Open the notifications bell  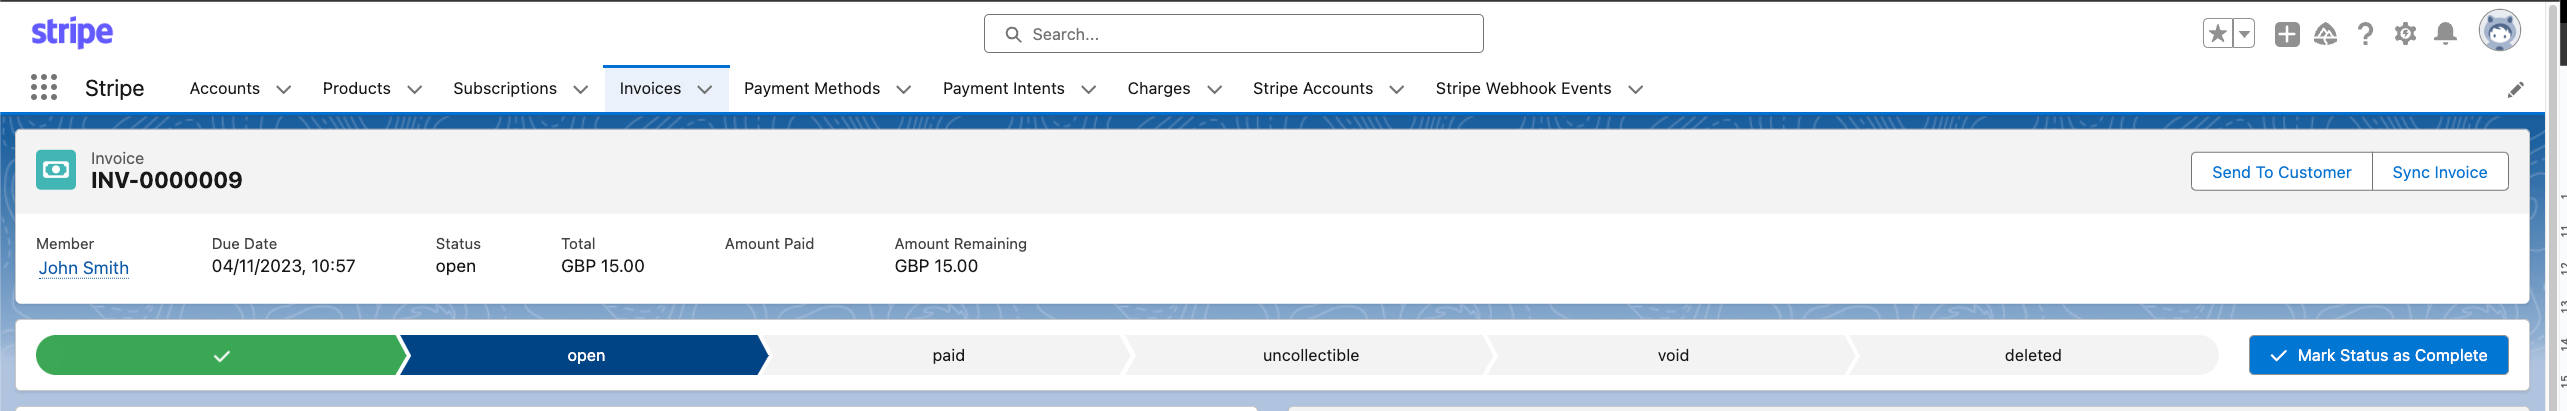pyautogui.click(x=2445, y=34)
